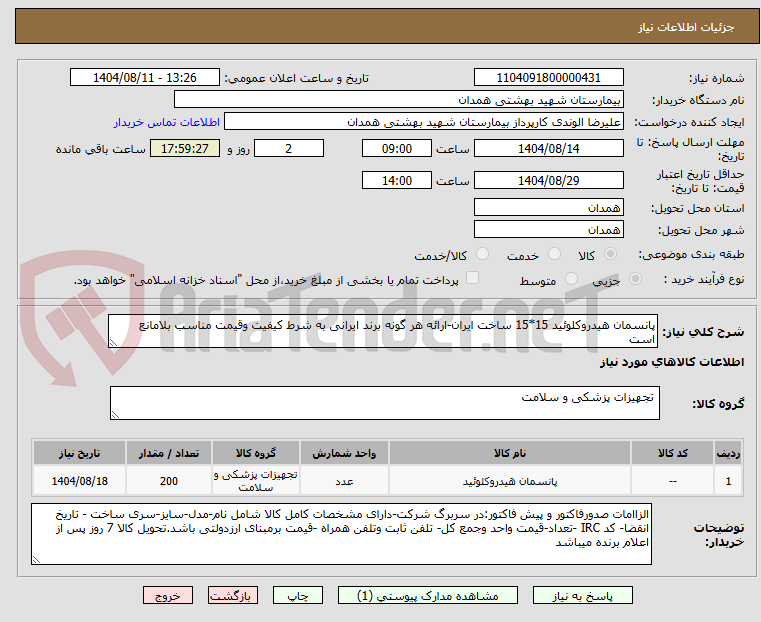Click the resize handle of گروه کالا box
Screen dimensions: 761x622
coord(116,414)
